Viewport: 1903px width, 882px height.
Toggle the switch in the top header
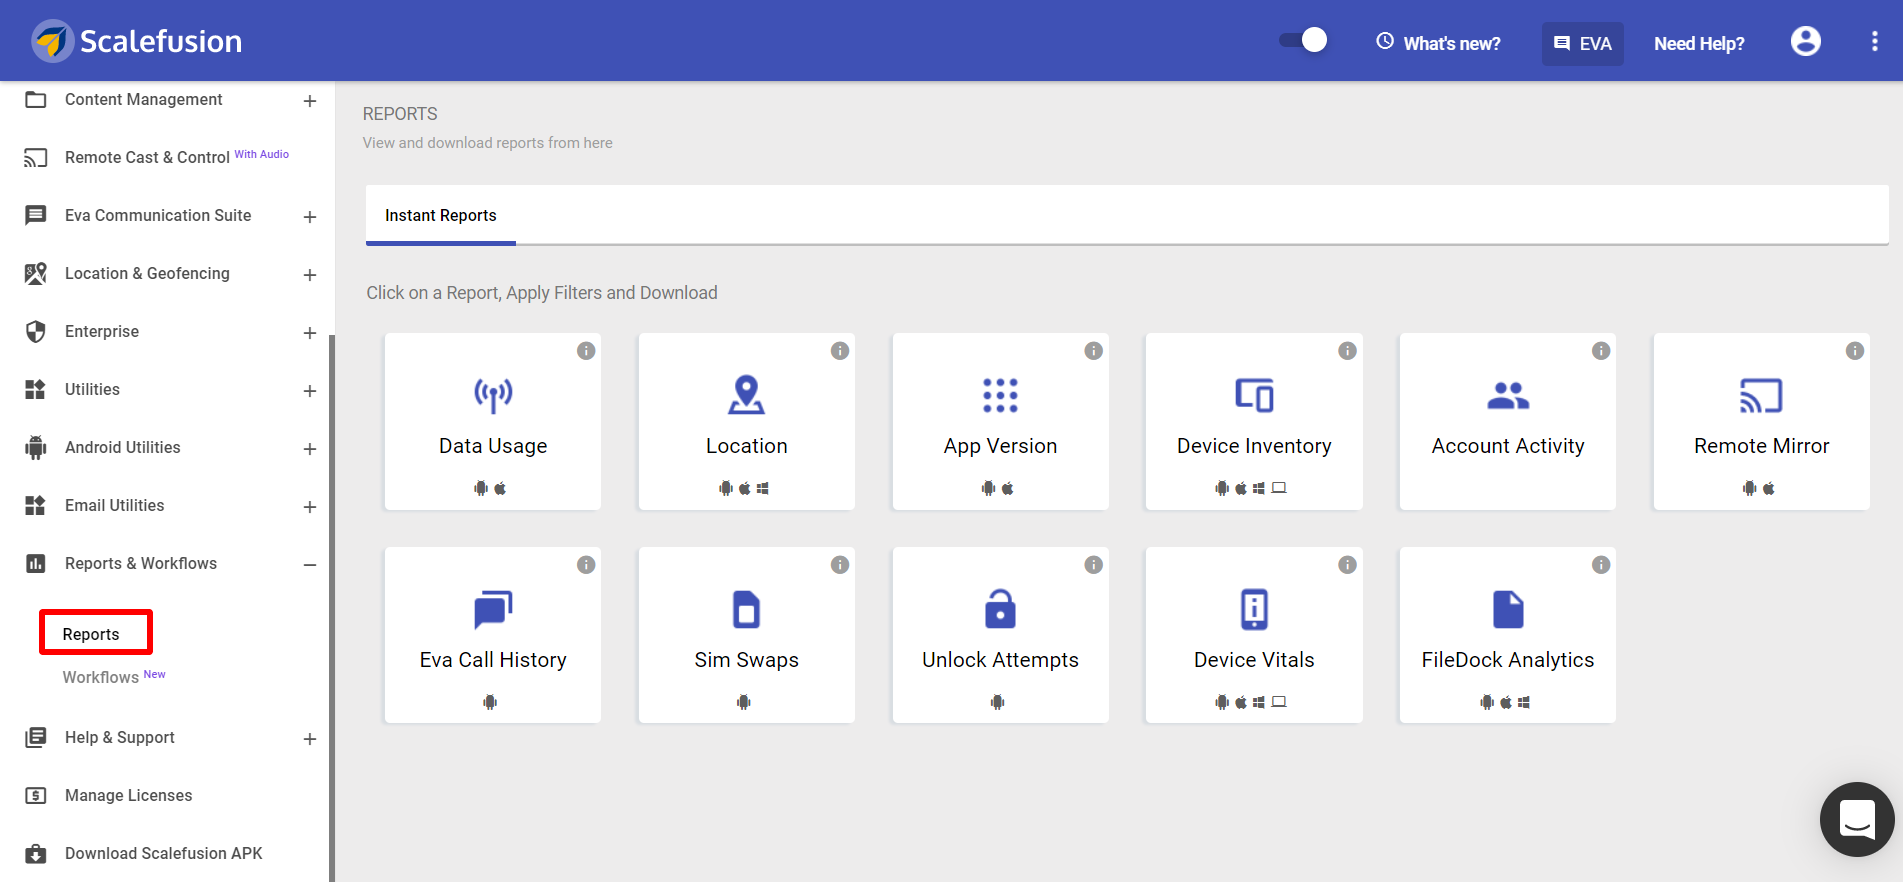point(1303,40)
